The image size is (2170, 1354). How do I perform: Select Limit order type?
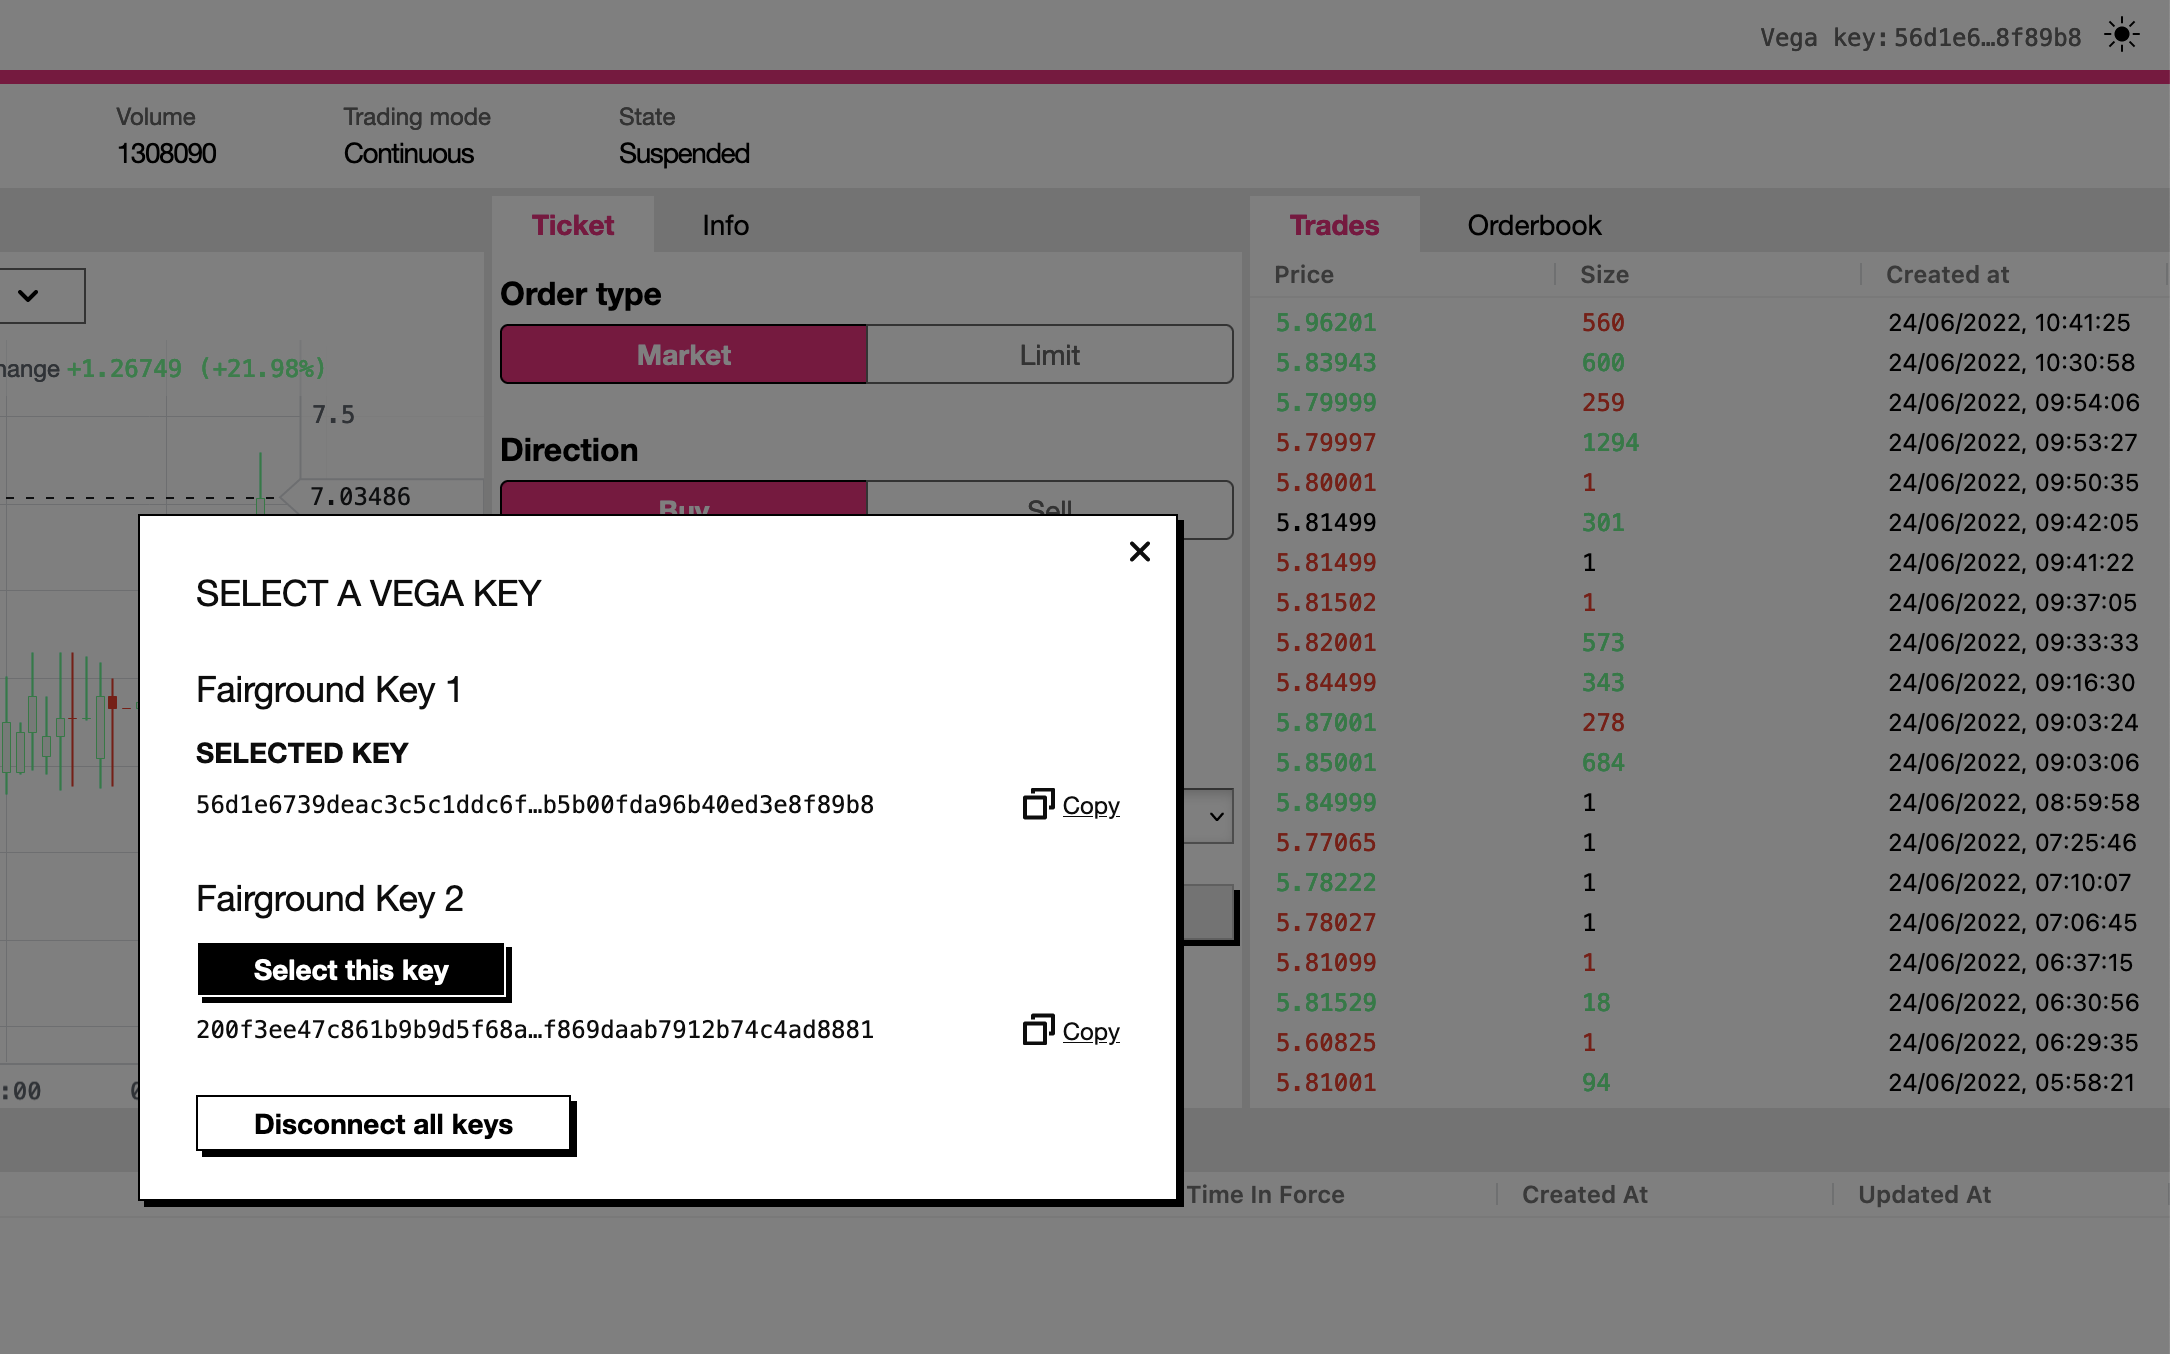pyautogui.click(x=1049, y=354)
